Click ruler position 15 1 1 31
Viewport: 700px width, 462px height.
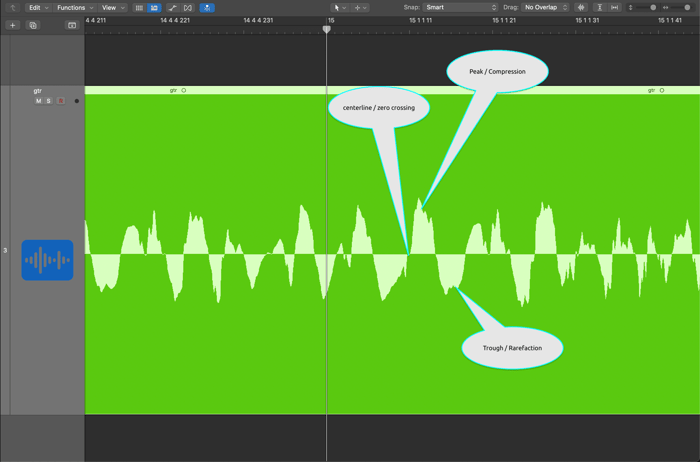click(x=587, y=21)
